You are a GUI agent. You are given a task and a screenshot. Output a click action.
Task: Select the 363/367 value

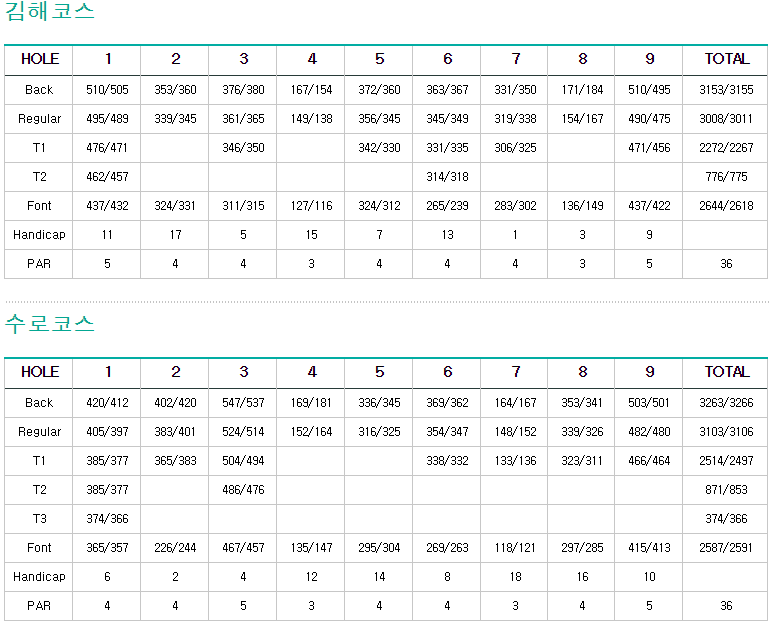(447, 90)
